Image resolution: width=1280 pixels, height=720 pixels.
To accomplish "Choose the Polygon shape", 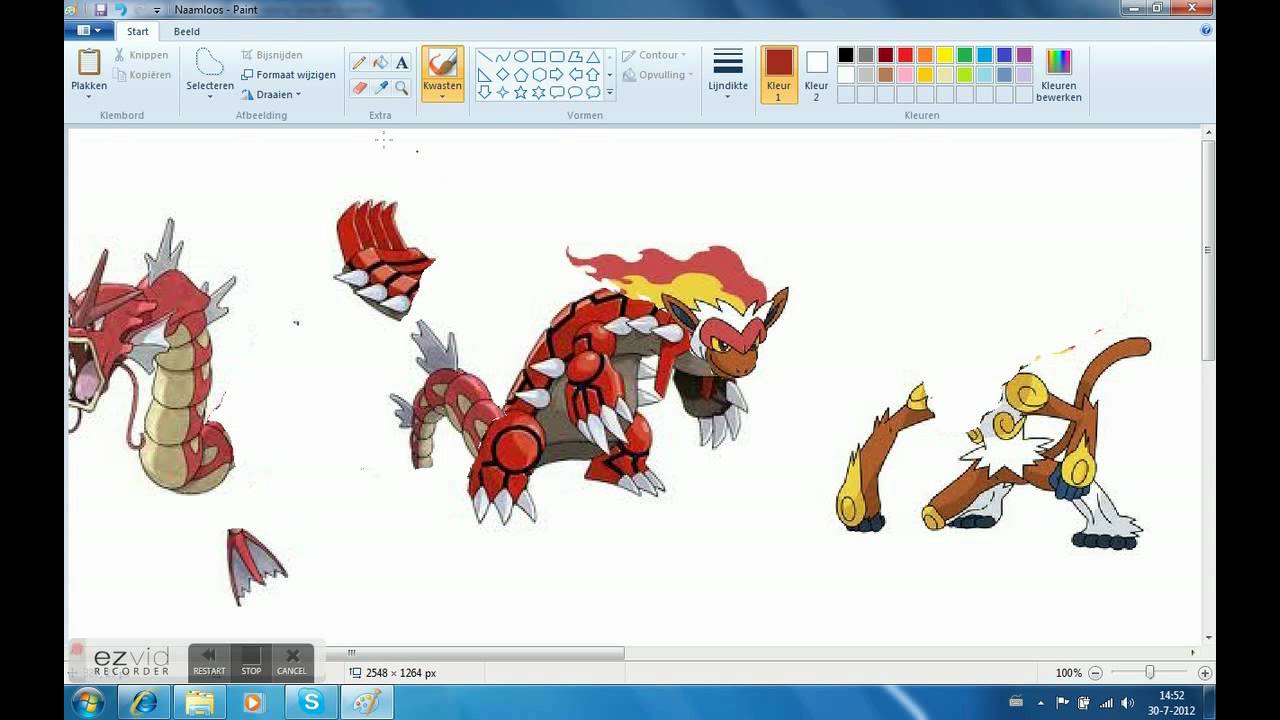I will pos(575,57).
